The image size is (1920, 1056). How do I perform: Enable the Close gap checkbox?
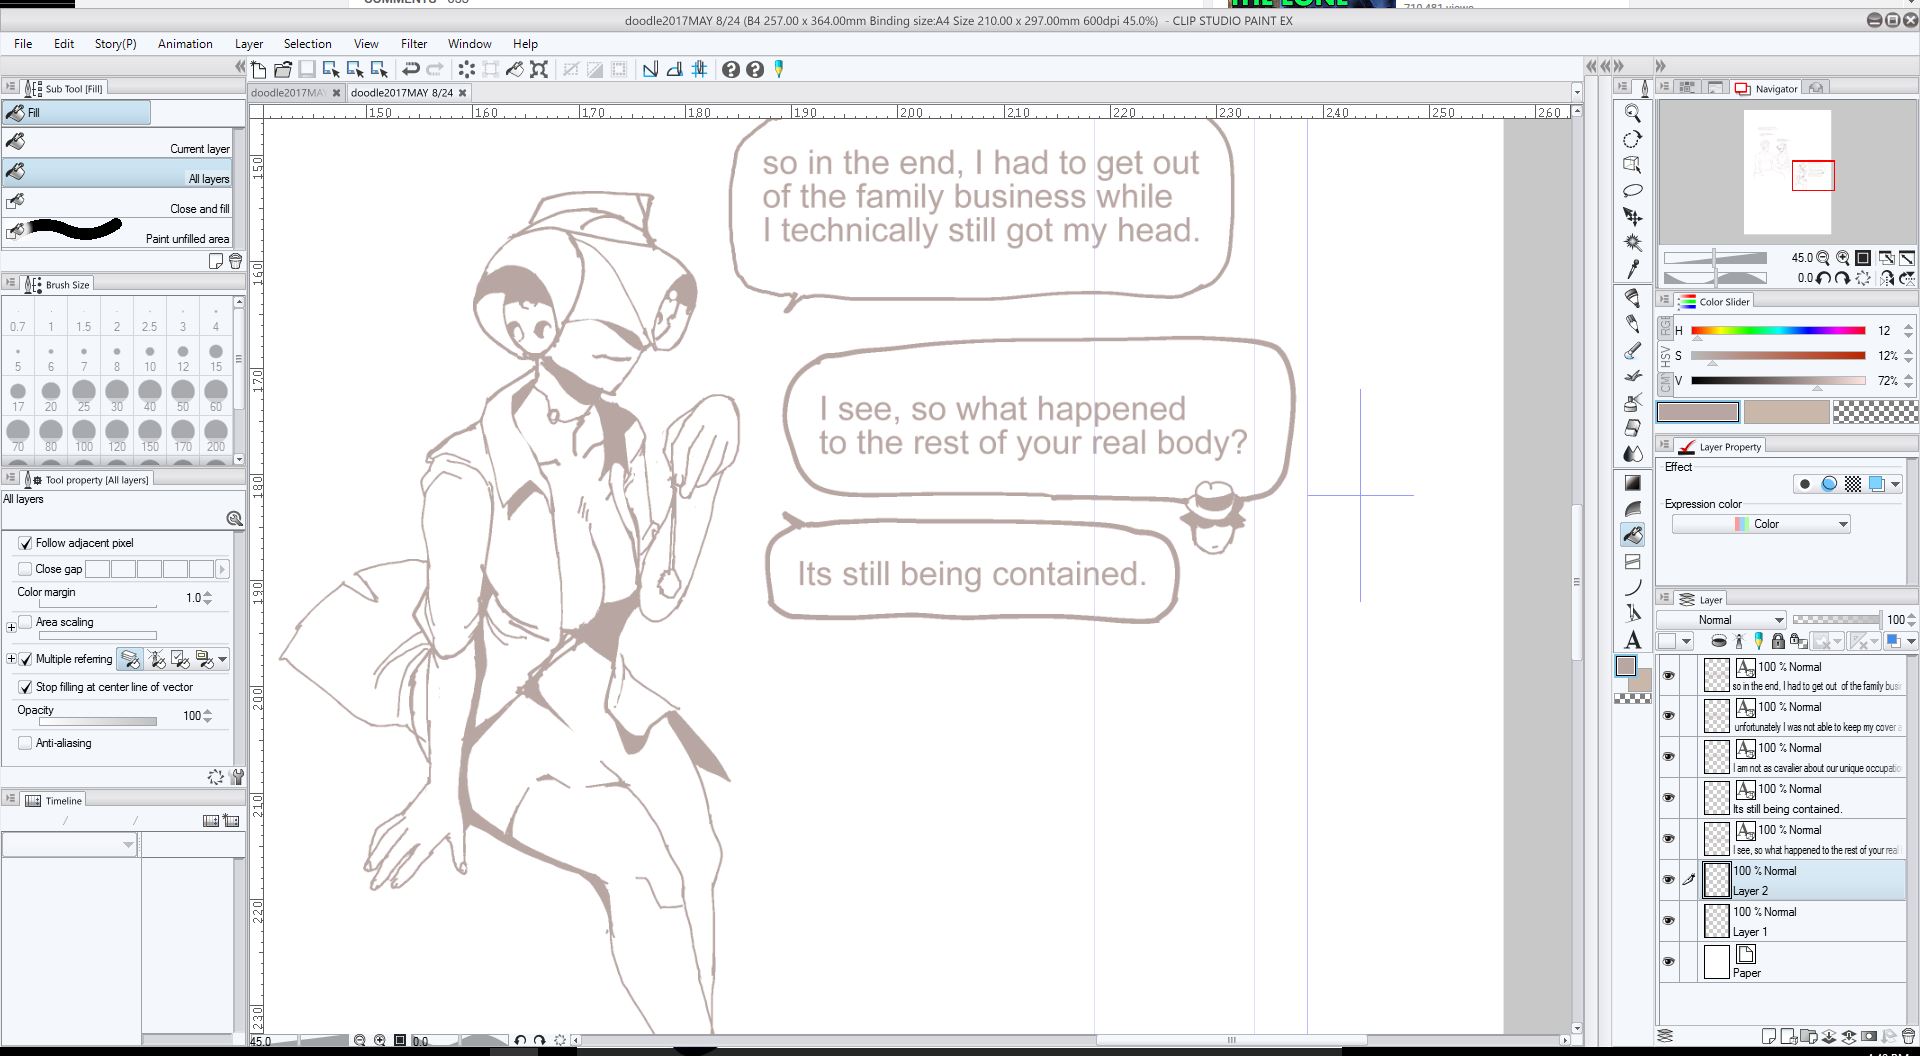[x=25, y=569]
